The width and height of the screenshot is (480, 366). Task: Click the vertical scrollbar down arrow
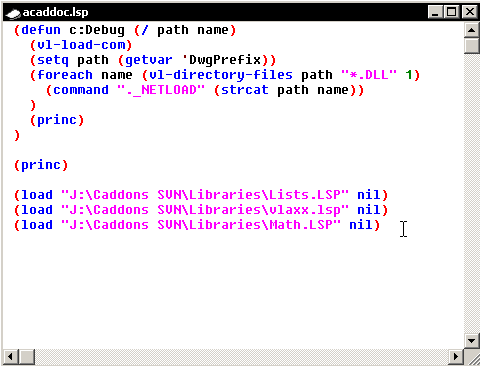pos(471,341)
